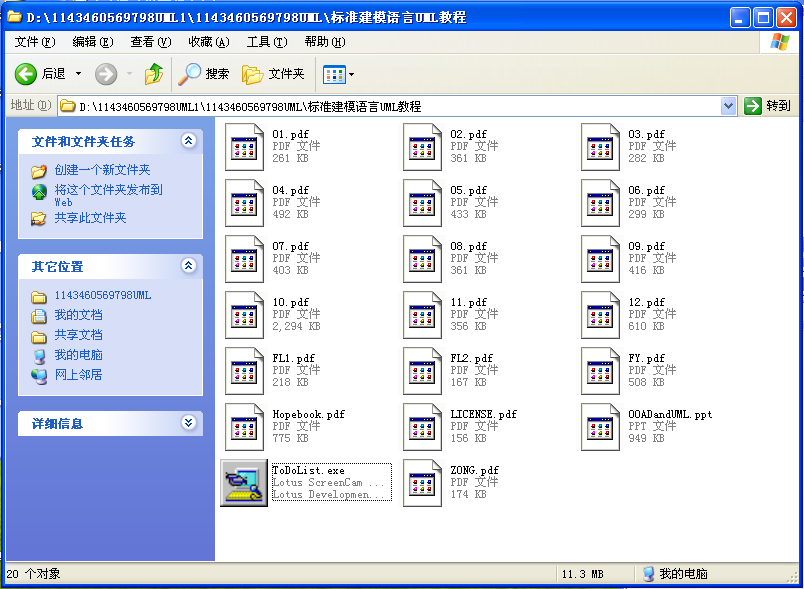Viewport: 804px width, 589px height.
Task: Click the 11.3 MB status bar entry
Action: pos(582,575)
